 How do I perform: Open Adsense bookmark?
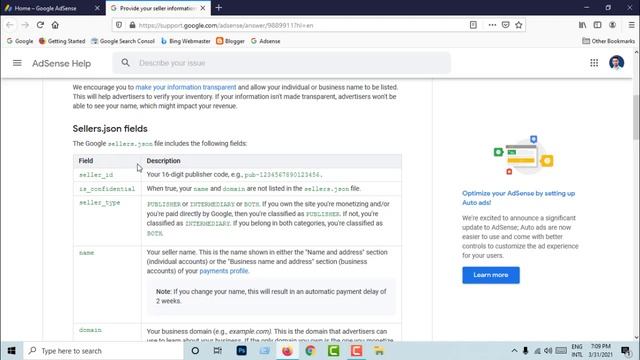[265, 41]
